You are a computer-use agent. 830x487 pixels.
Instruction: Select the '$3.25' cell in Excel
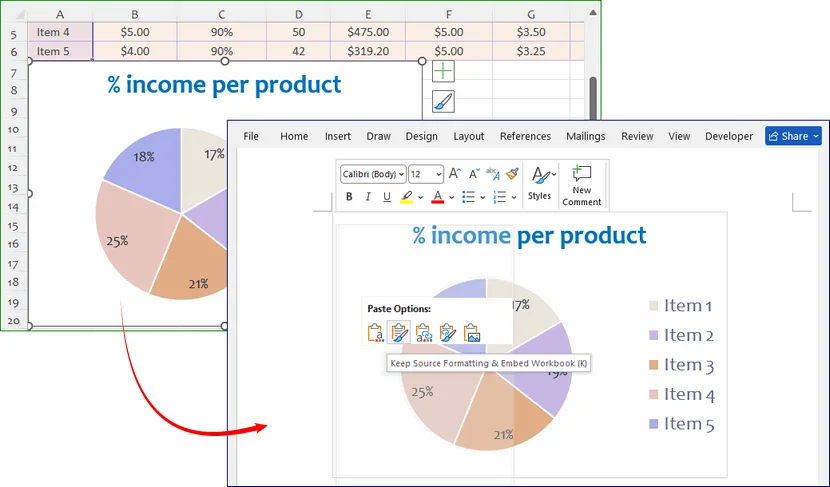pyautogui.click(x=531, y=51)
